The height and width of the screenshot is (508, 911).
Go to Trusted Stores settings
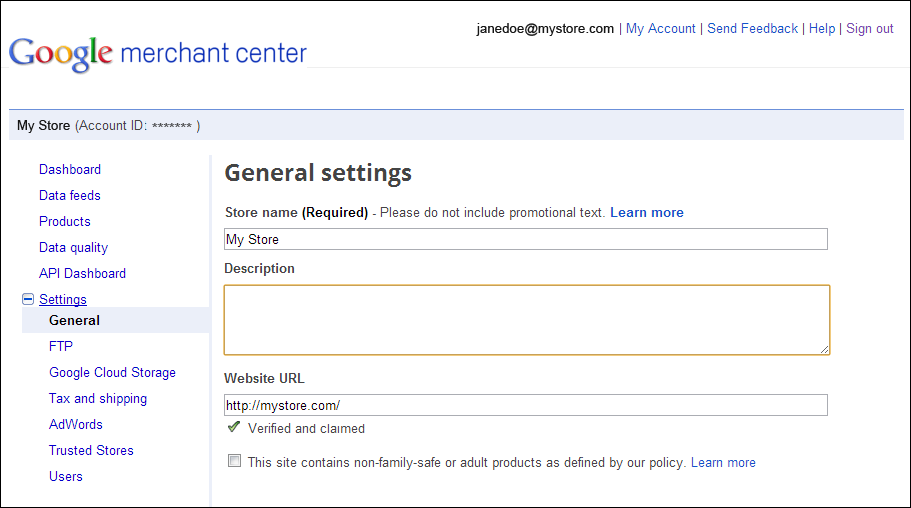(91, 451)
